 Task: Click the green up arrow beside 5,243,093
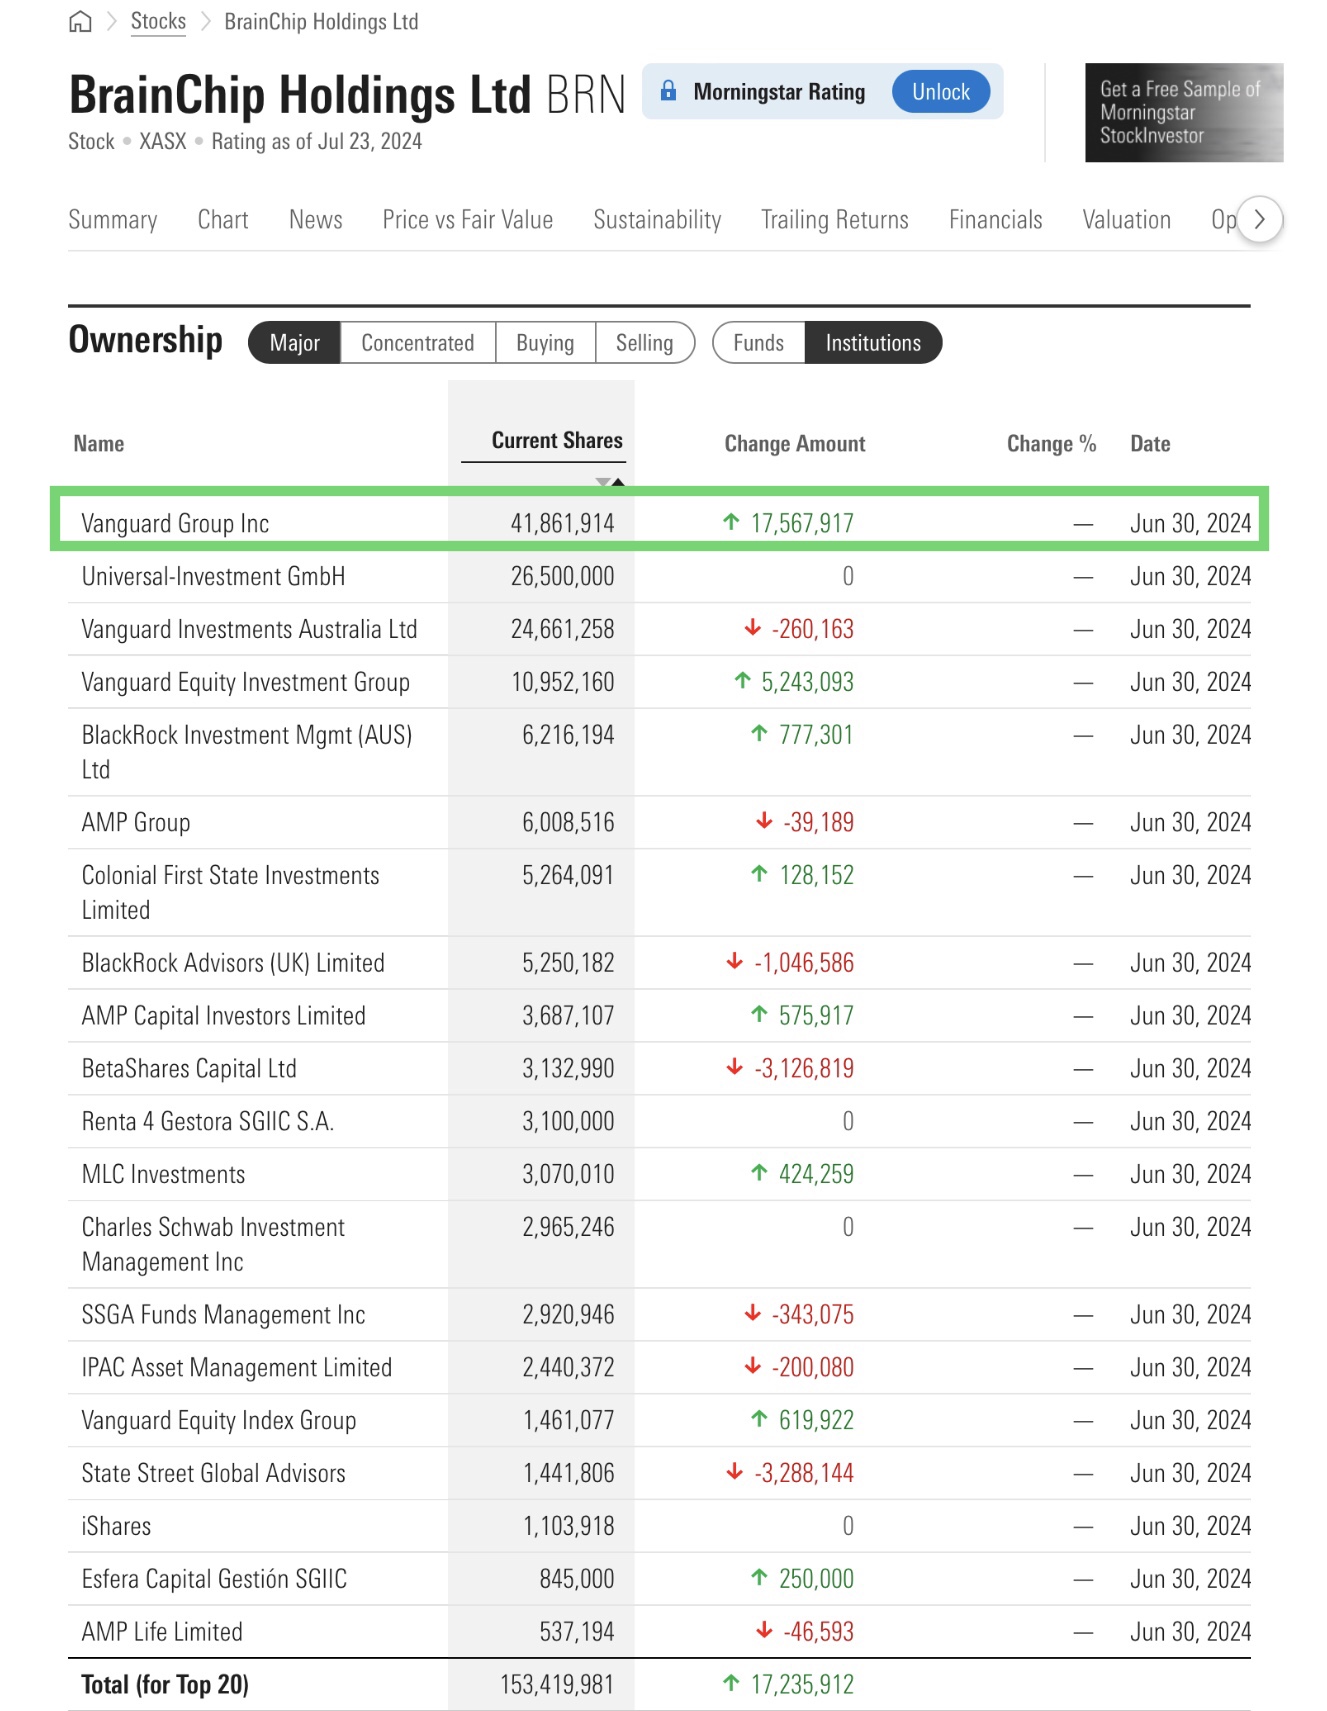tap(742, 681)
